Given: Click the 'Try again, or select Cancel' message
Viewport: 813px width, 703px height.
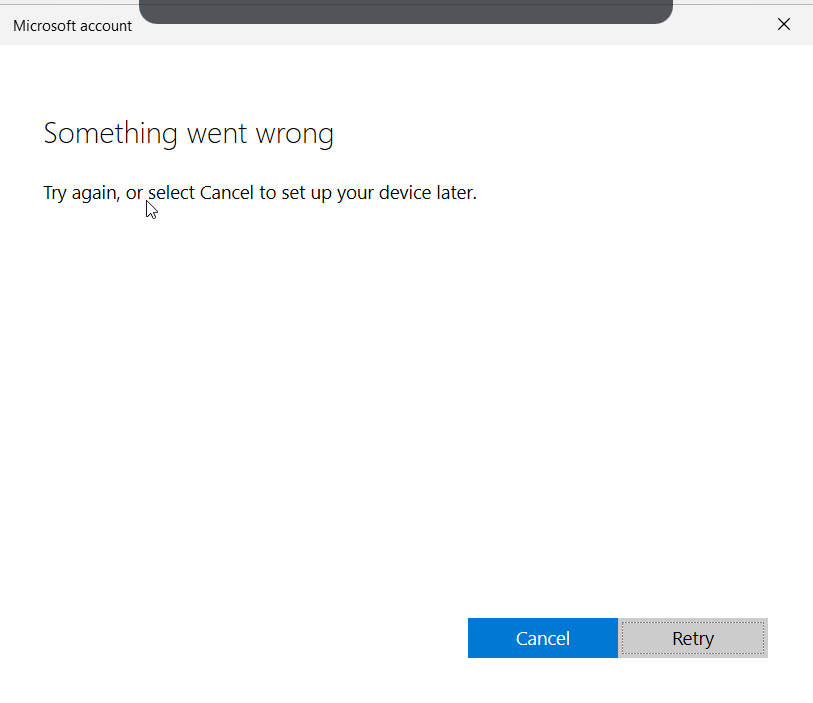Looking at the screenshot, I should point(260,193).
